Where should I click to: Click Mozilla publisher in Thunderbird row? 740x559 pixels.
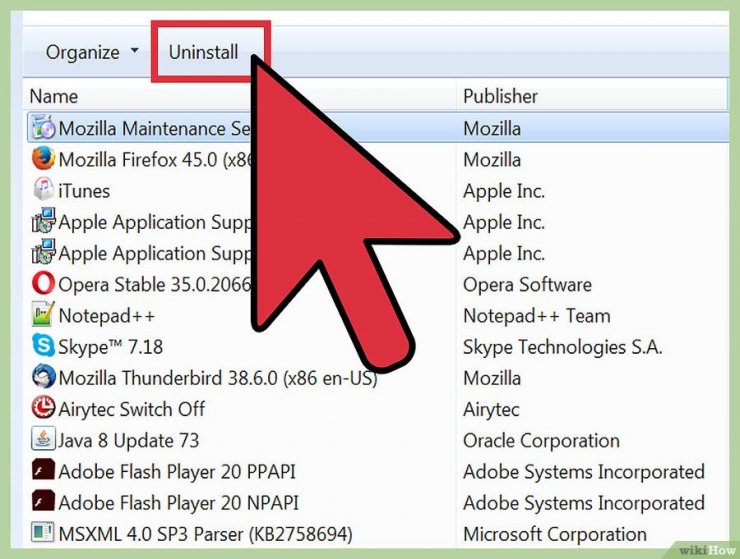492,378
